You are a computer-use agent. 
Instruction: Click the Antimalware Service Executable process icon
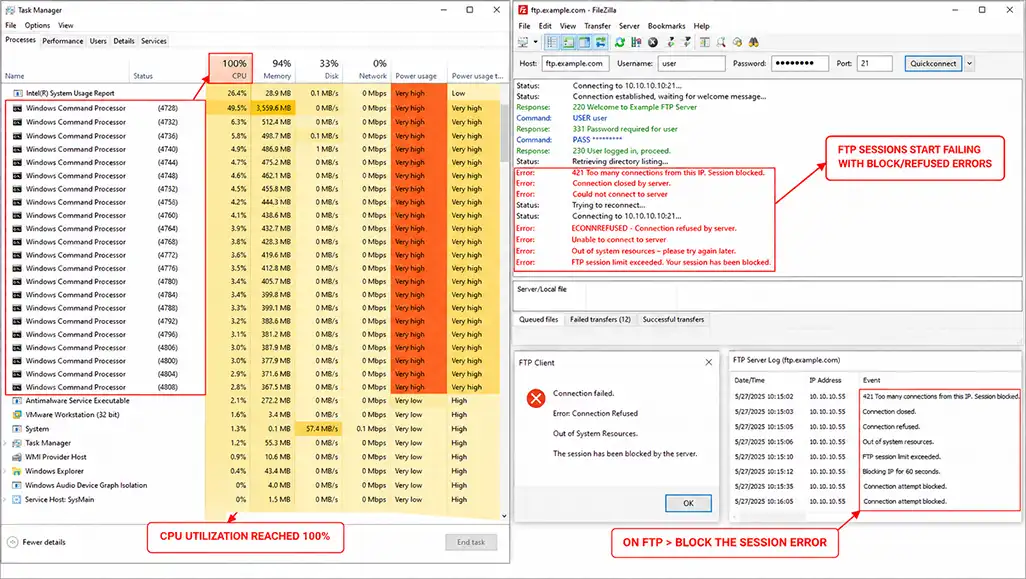pyautogui.click(x=17, y=400)
